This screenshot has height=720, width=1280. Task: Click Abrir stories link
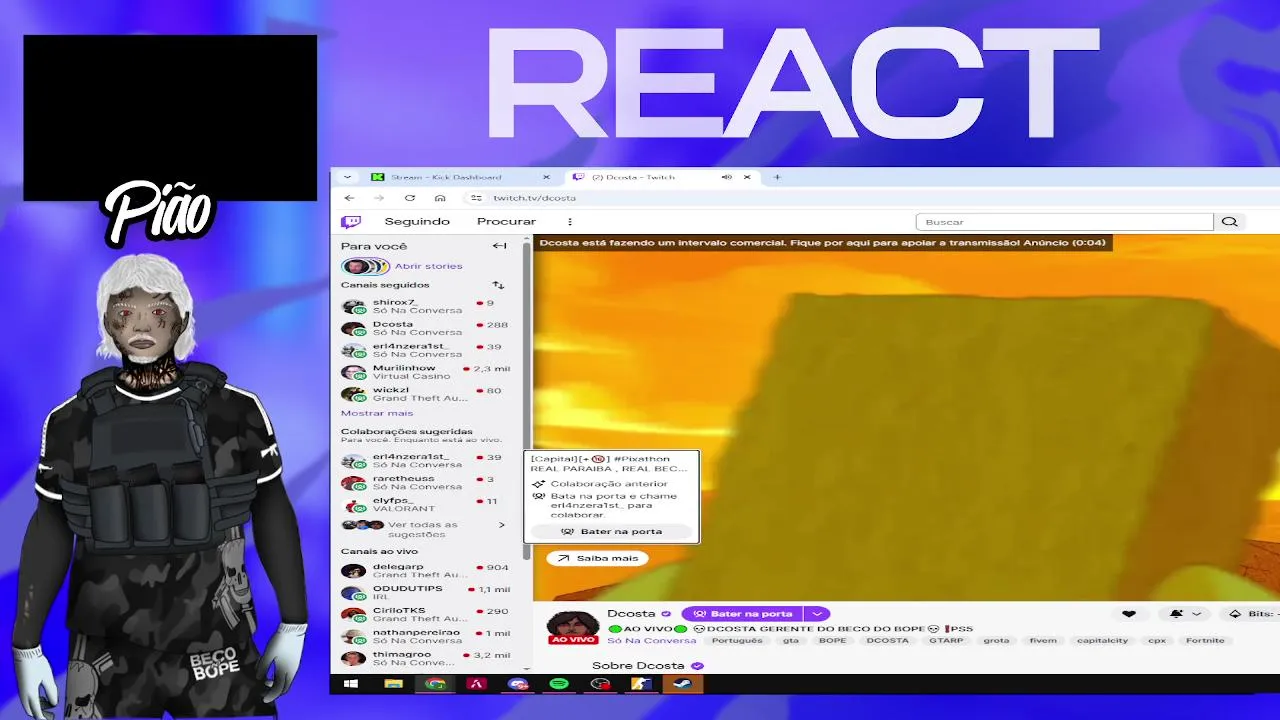pyautogui.click(x=428, y=266)
